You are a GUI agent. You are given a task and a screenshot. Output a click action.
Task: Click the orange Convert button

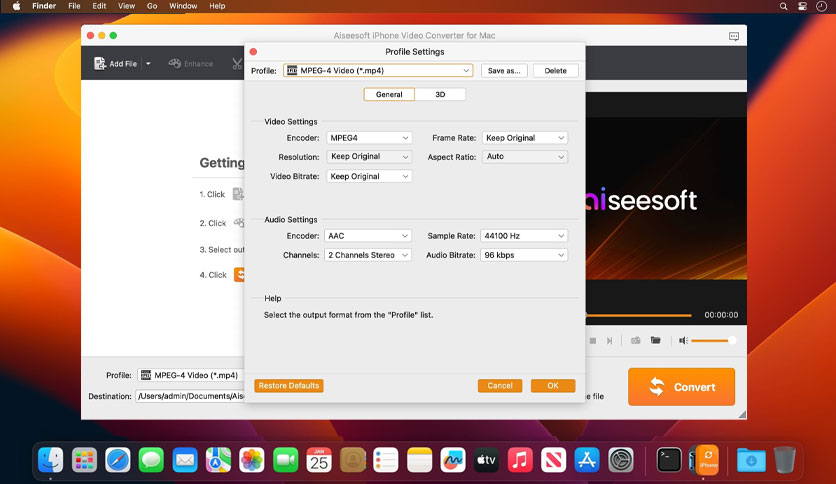[681, 387]
